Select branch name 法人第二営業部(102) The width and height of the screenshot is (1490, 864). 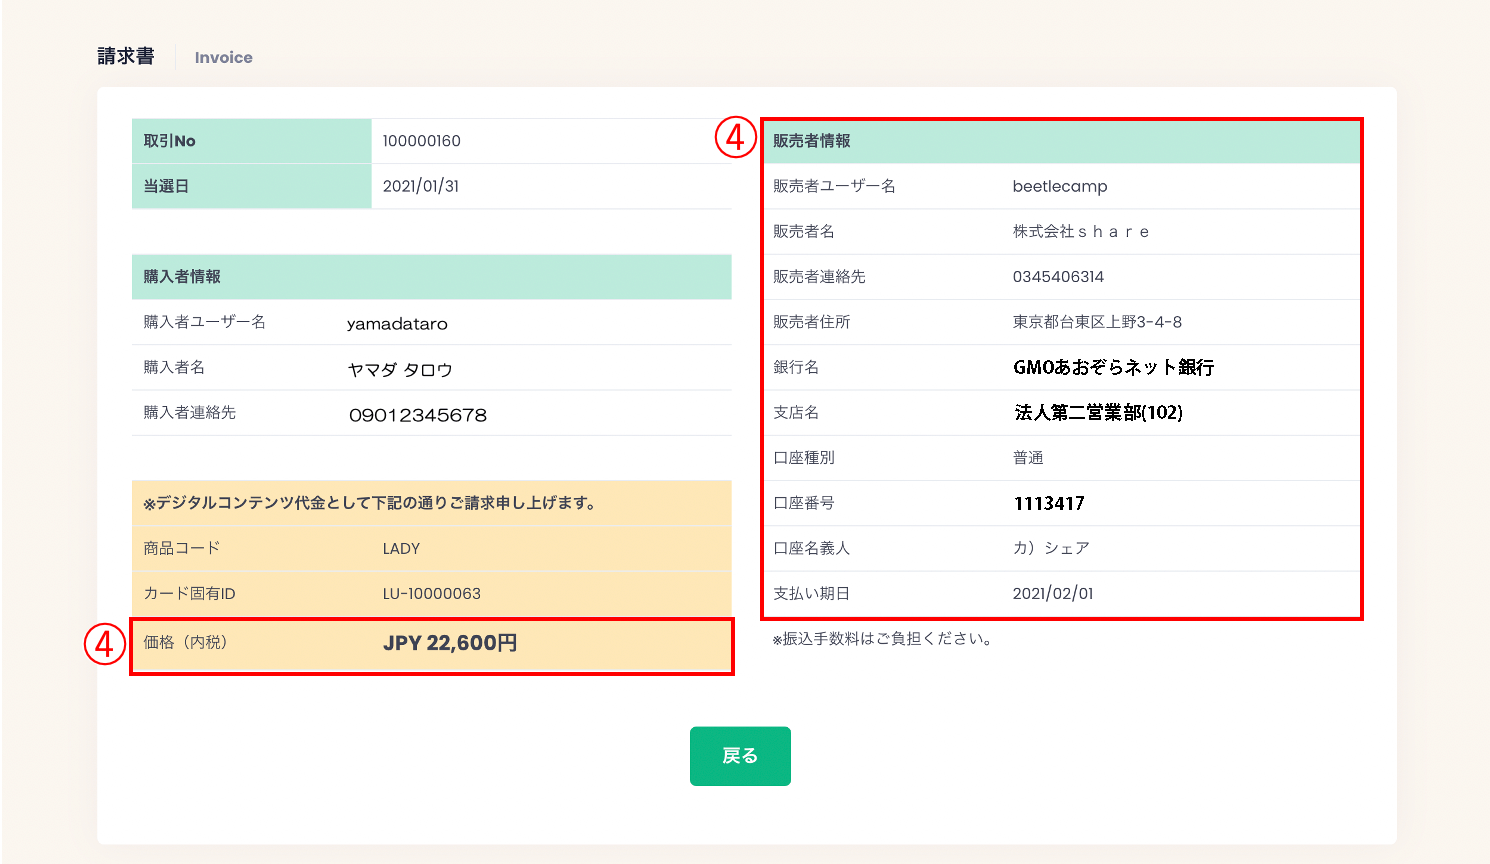(1098, 412)
